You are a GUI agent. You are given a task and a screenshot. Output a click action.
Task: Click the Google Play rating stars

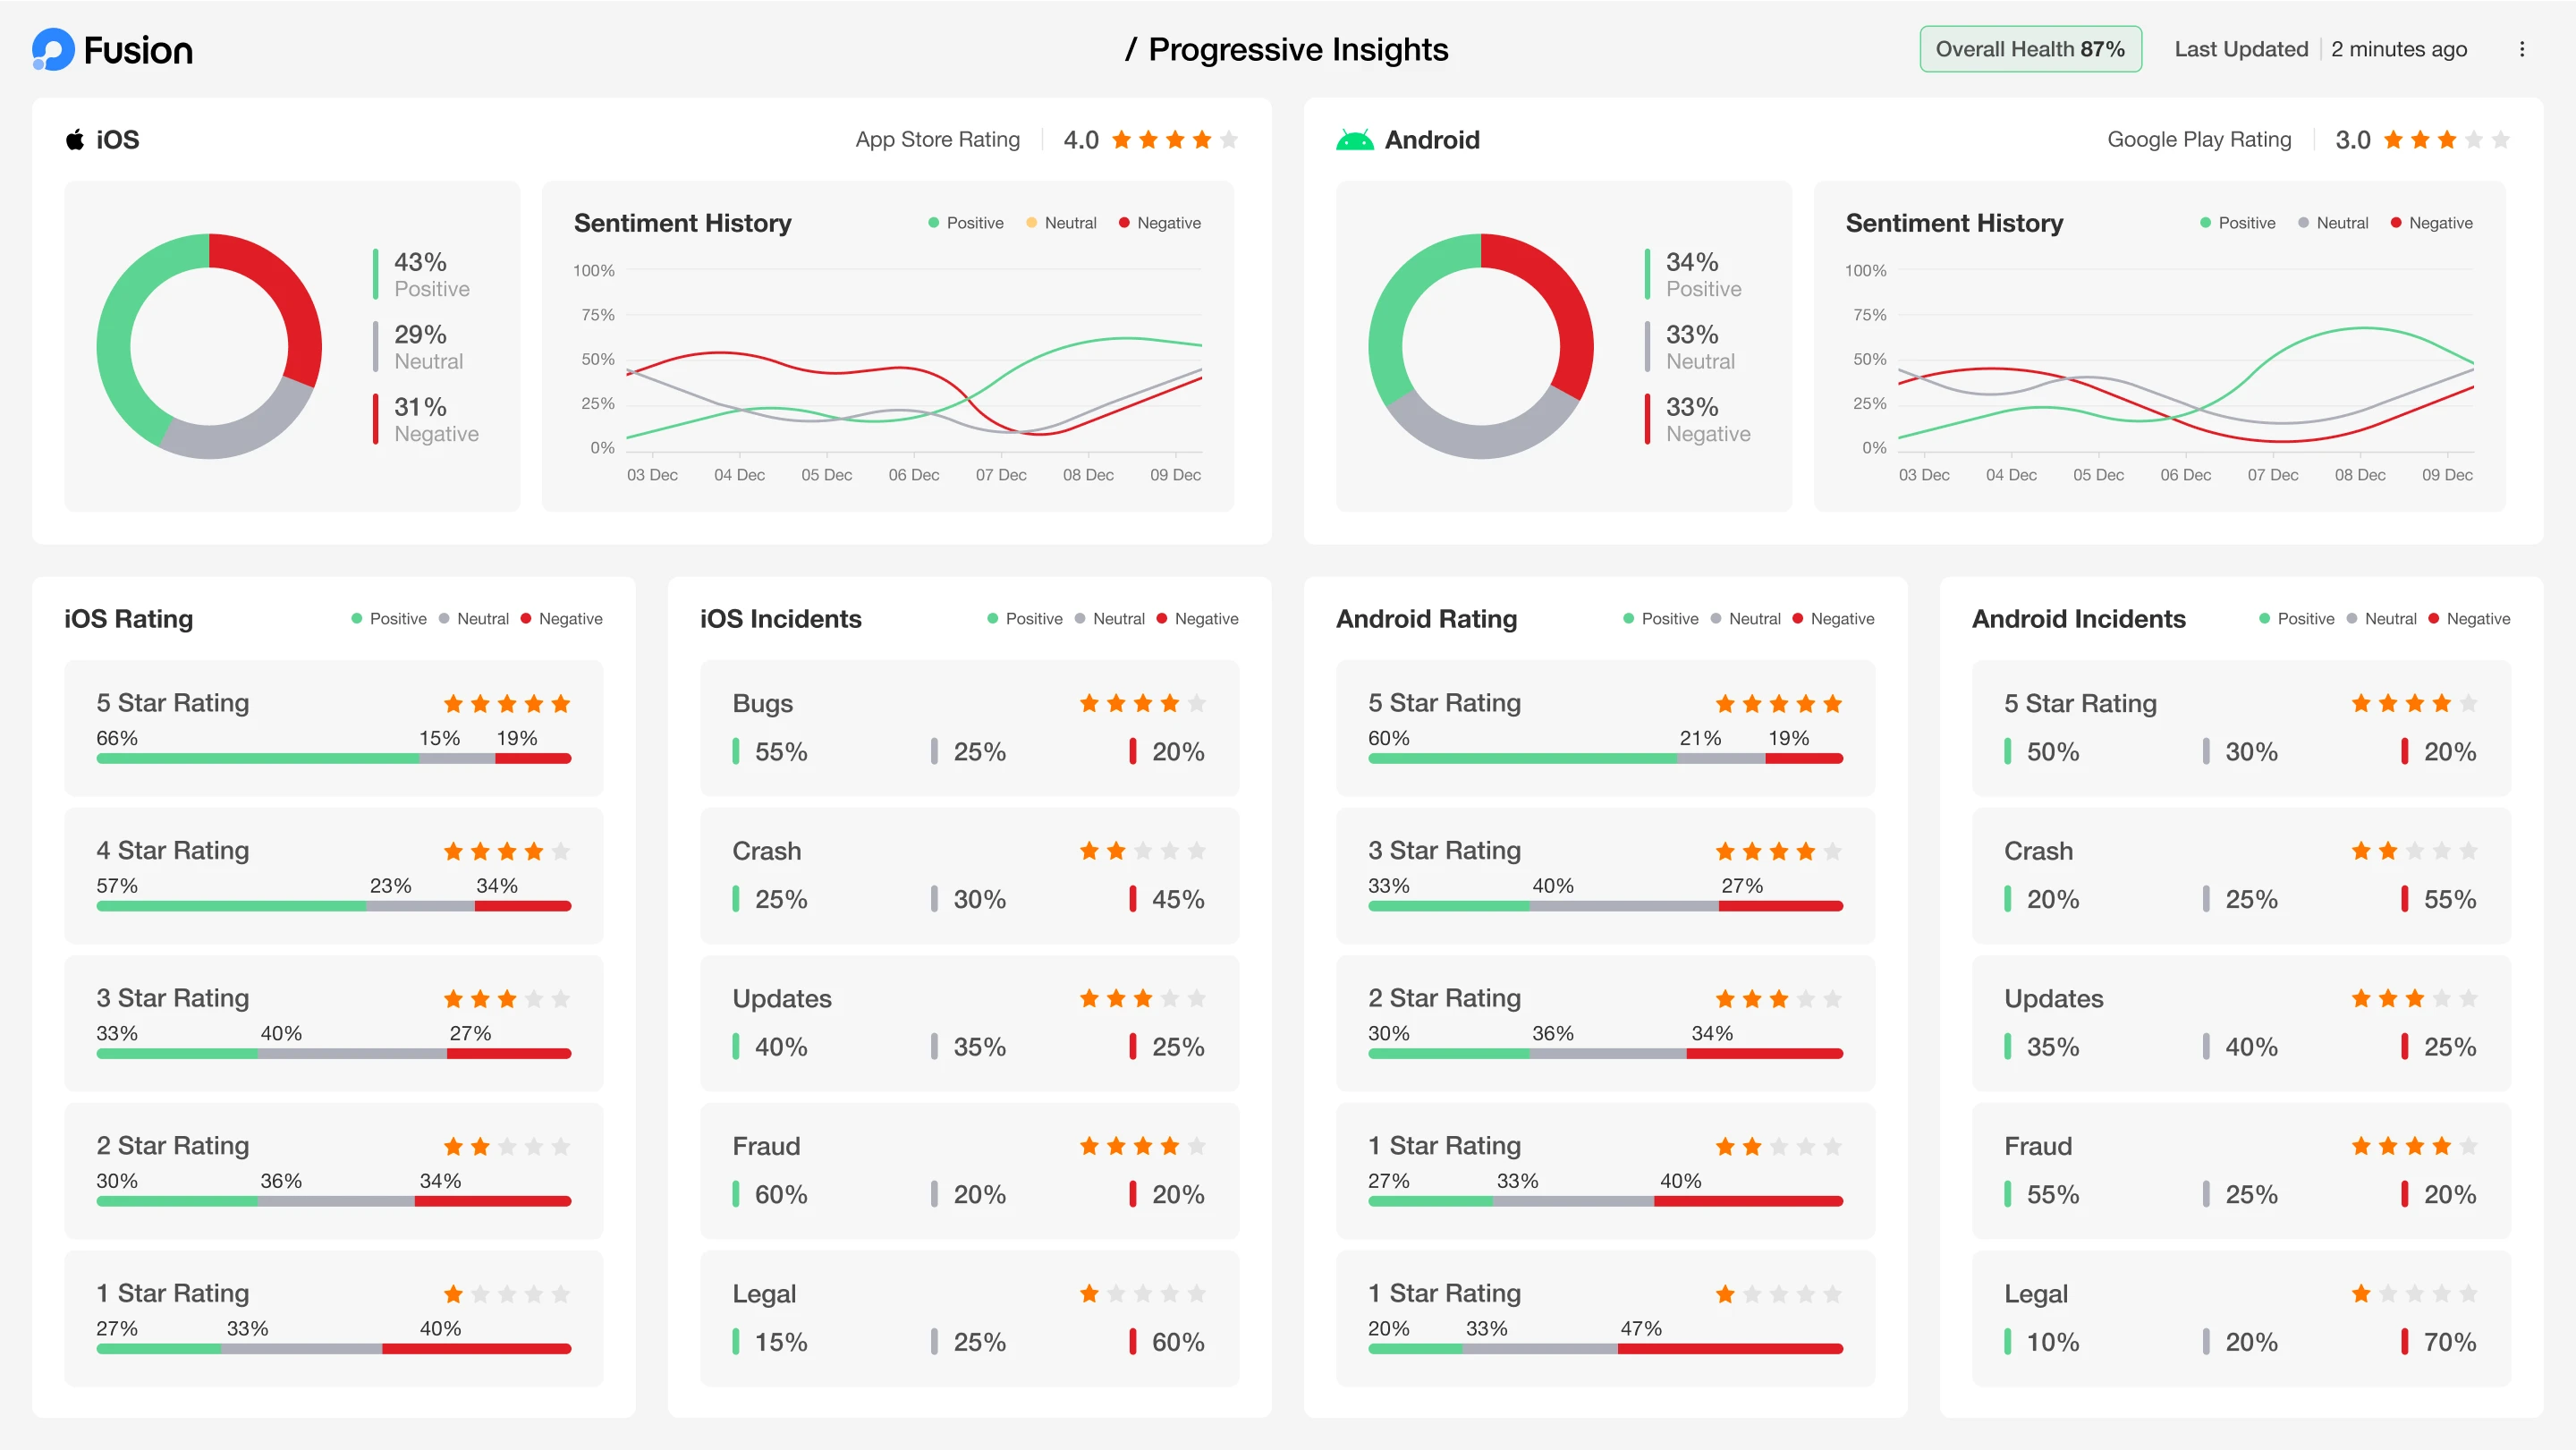tap(2446, 140)
